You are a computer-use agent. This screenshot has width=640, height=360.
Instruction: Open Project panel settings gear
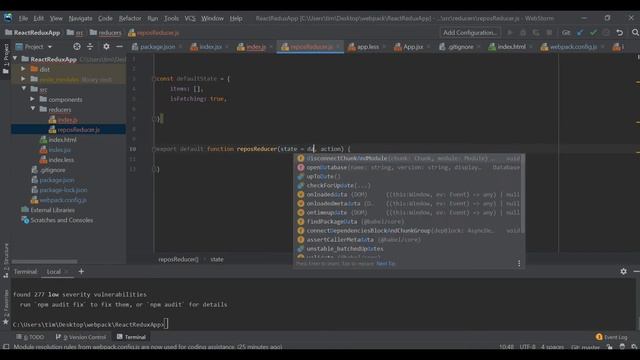pos(106,47)
